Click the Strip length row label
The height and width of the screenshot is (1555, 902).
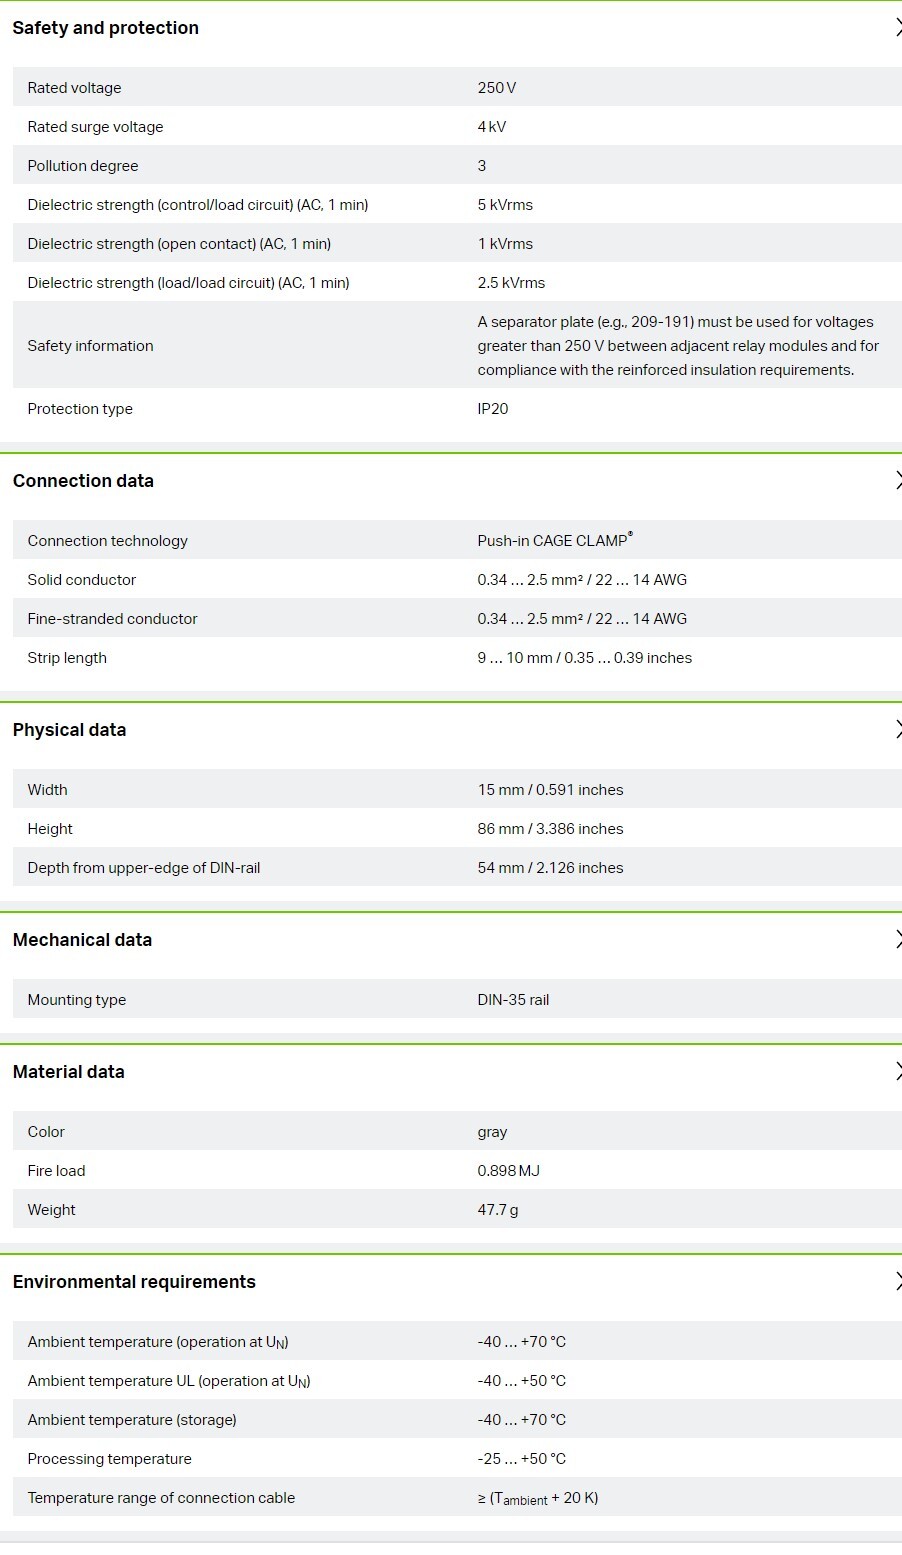pyautogui.click(x=67, y=658)
